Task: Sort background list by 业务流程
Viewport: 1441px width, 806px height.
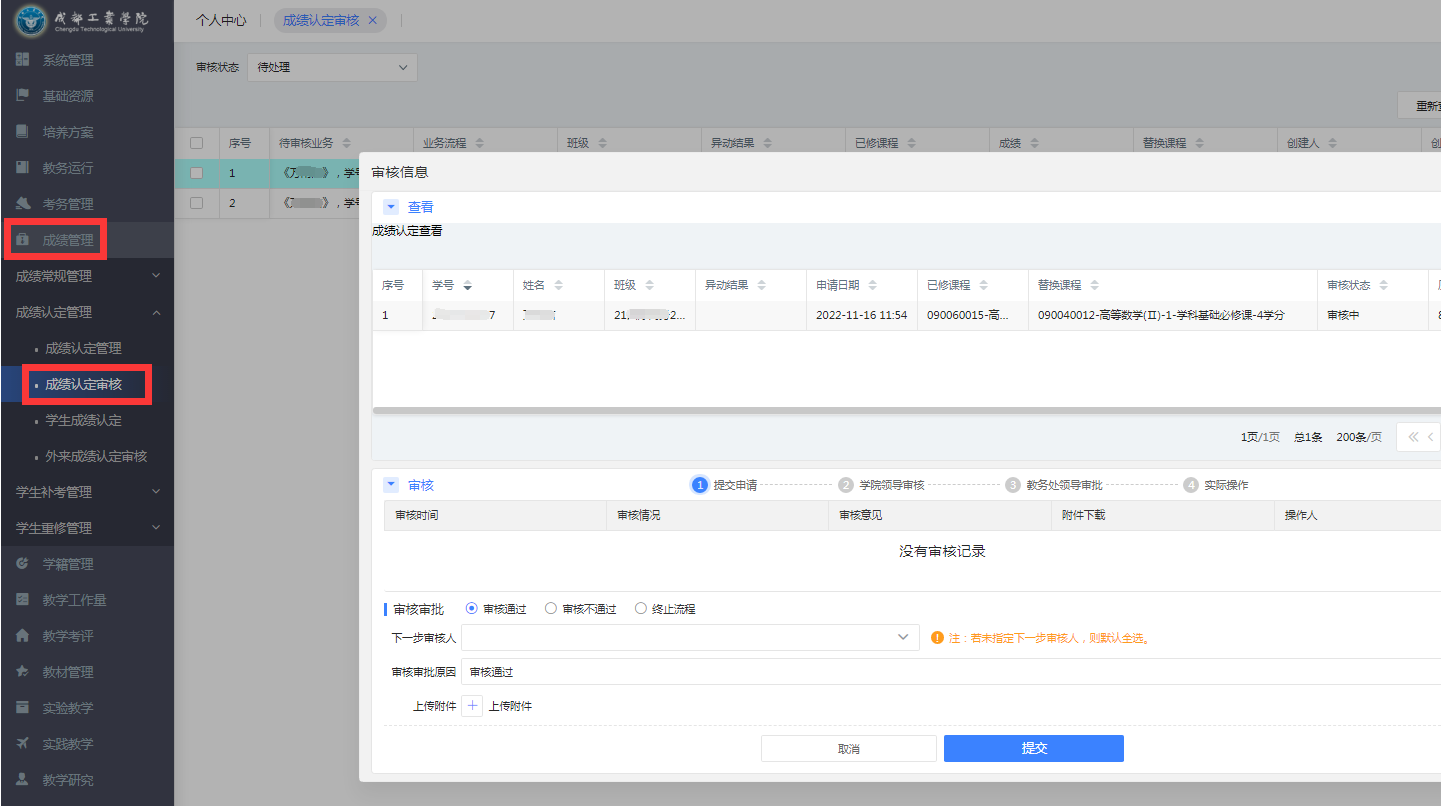Action: pos(479,143)
